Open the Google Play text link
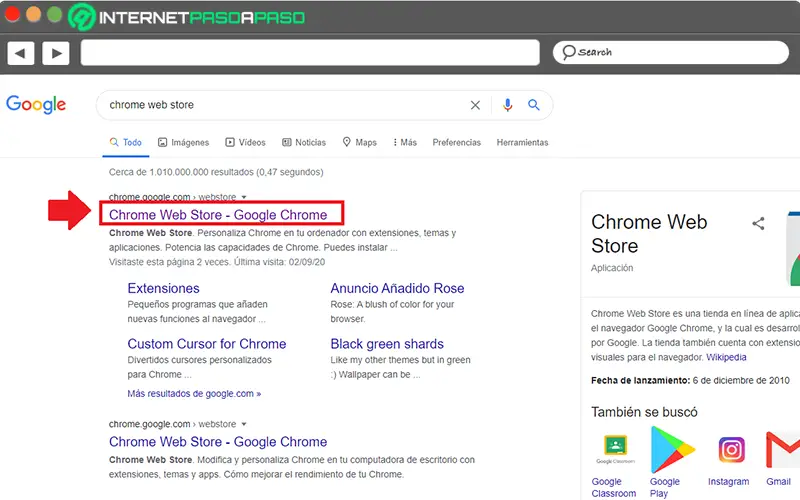Viewport: 800px width, 500px height. click(664, 487)
